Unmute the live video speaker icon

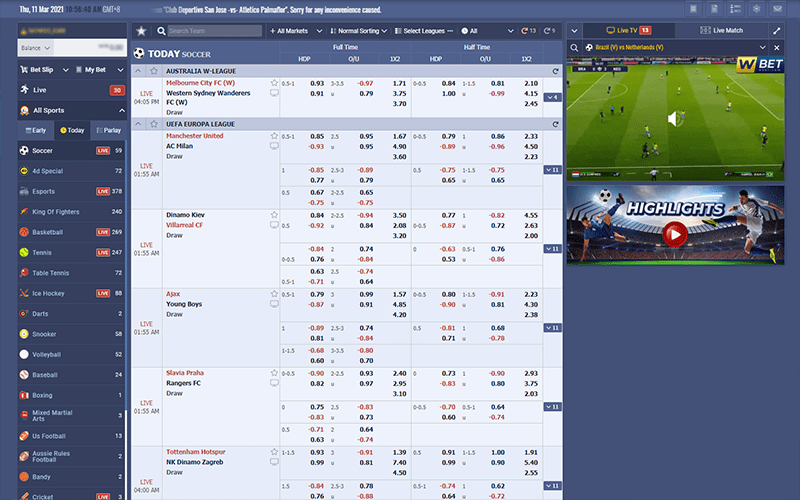click(677, 120)
